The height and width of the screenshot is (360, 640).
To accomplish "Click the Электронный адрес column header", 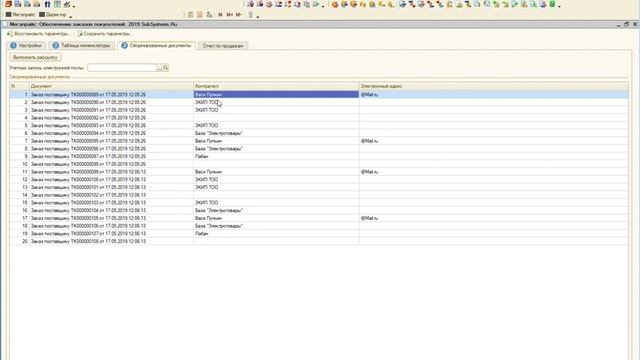I will point(493,86).
